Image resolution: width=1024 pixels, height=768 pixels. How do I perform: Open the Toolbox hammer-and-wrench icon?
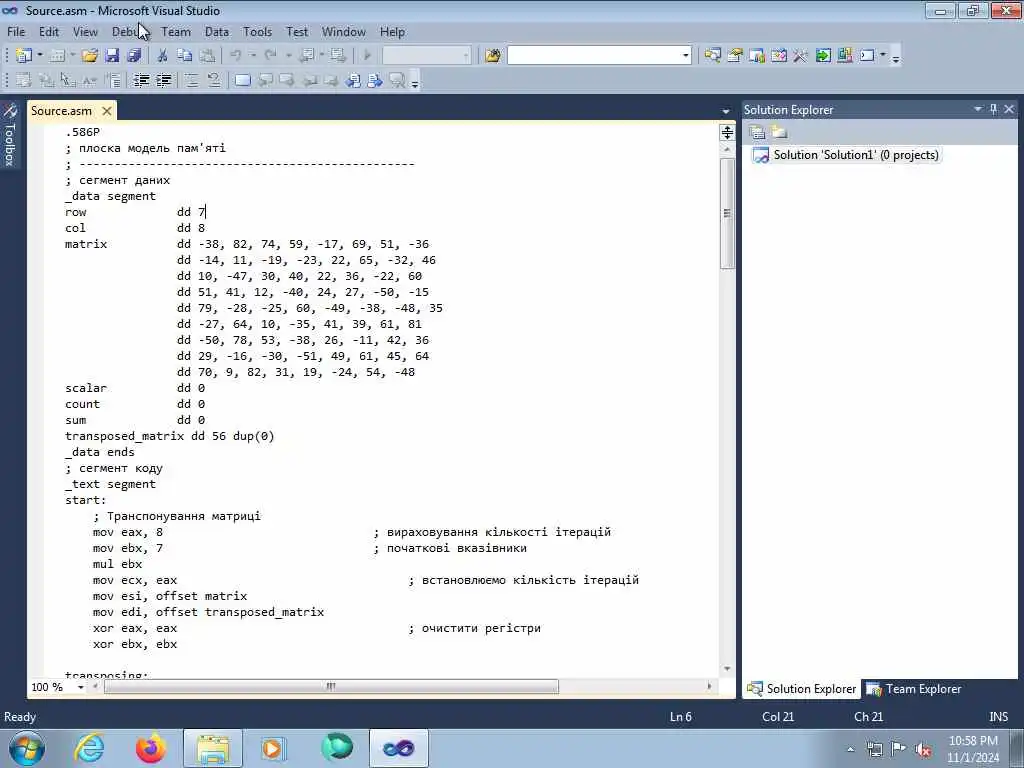click(x=801, y=56)
